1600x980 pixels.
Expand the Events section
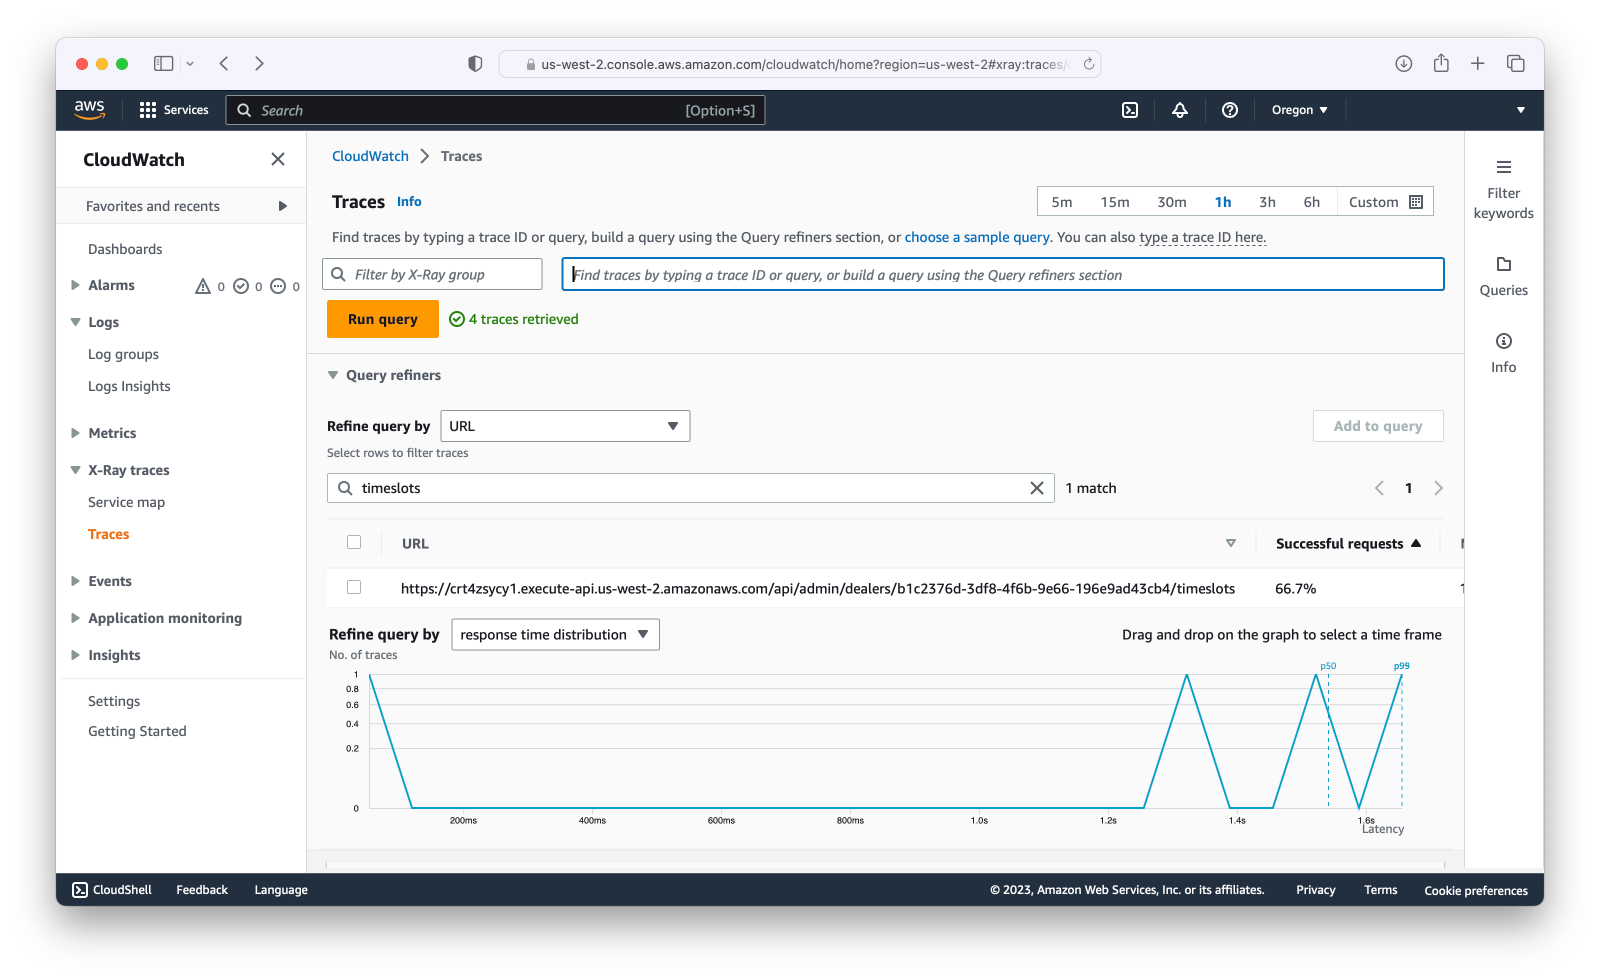75,581
